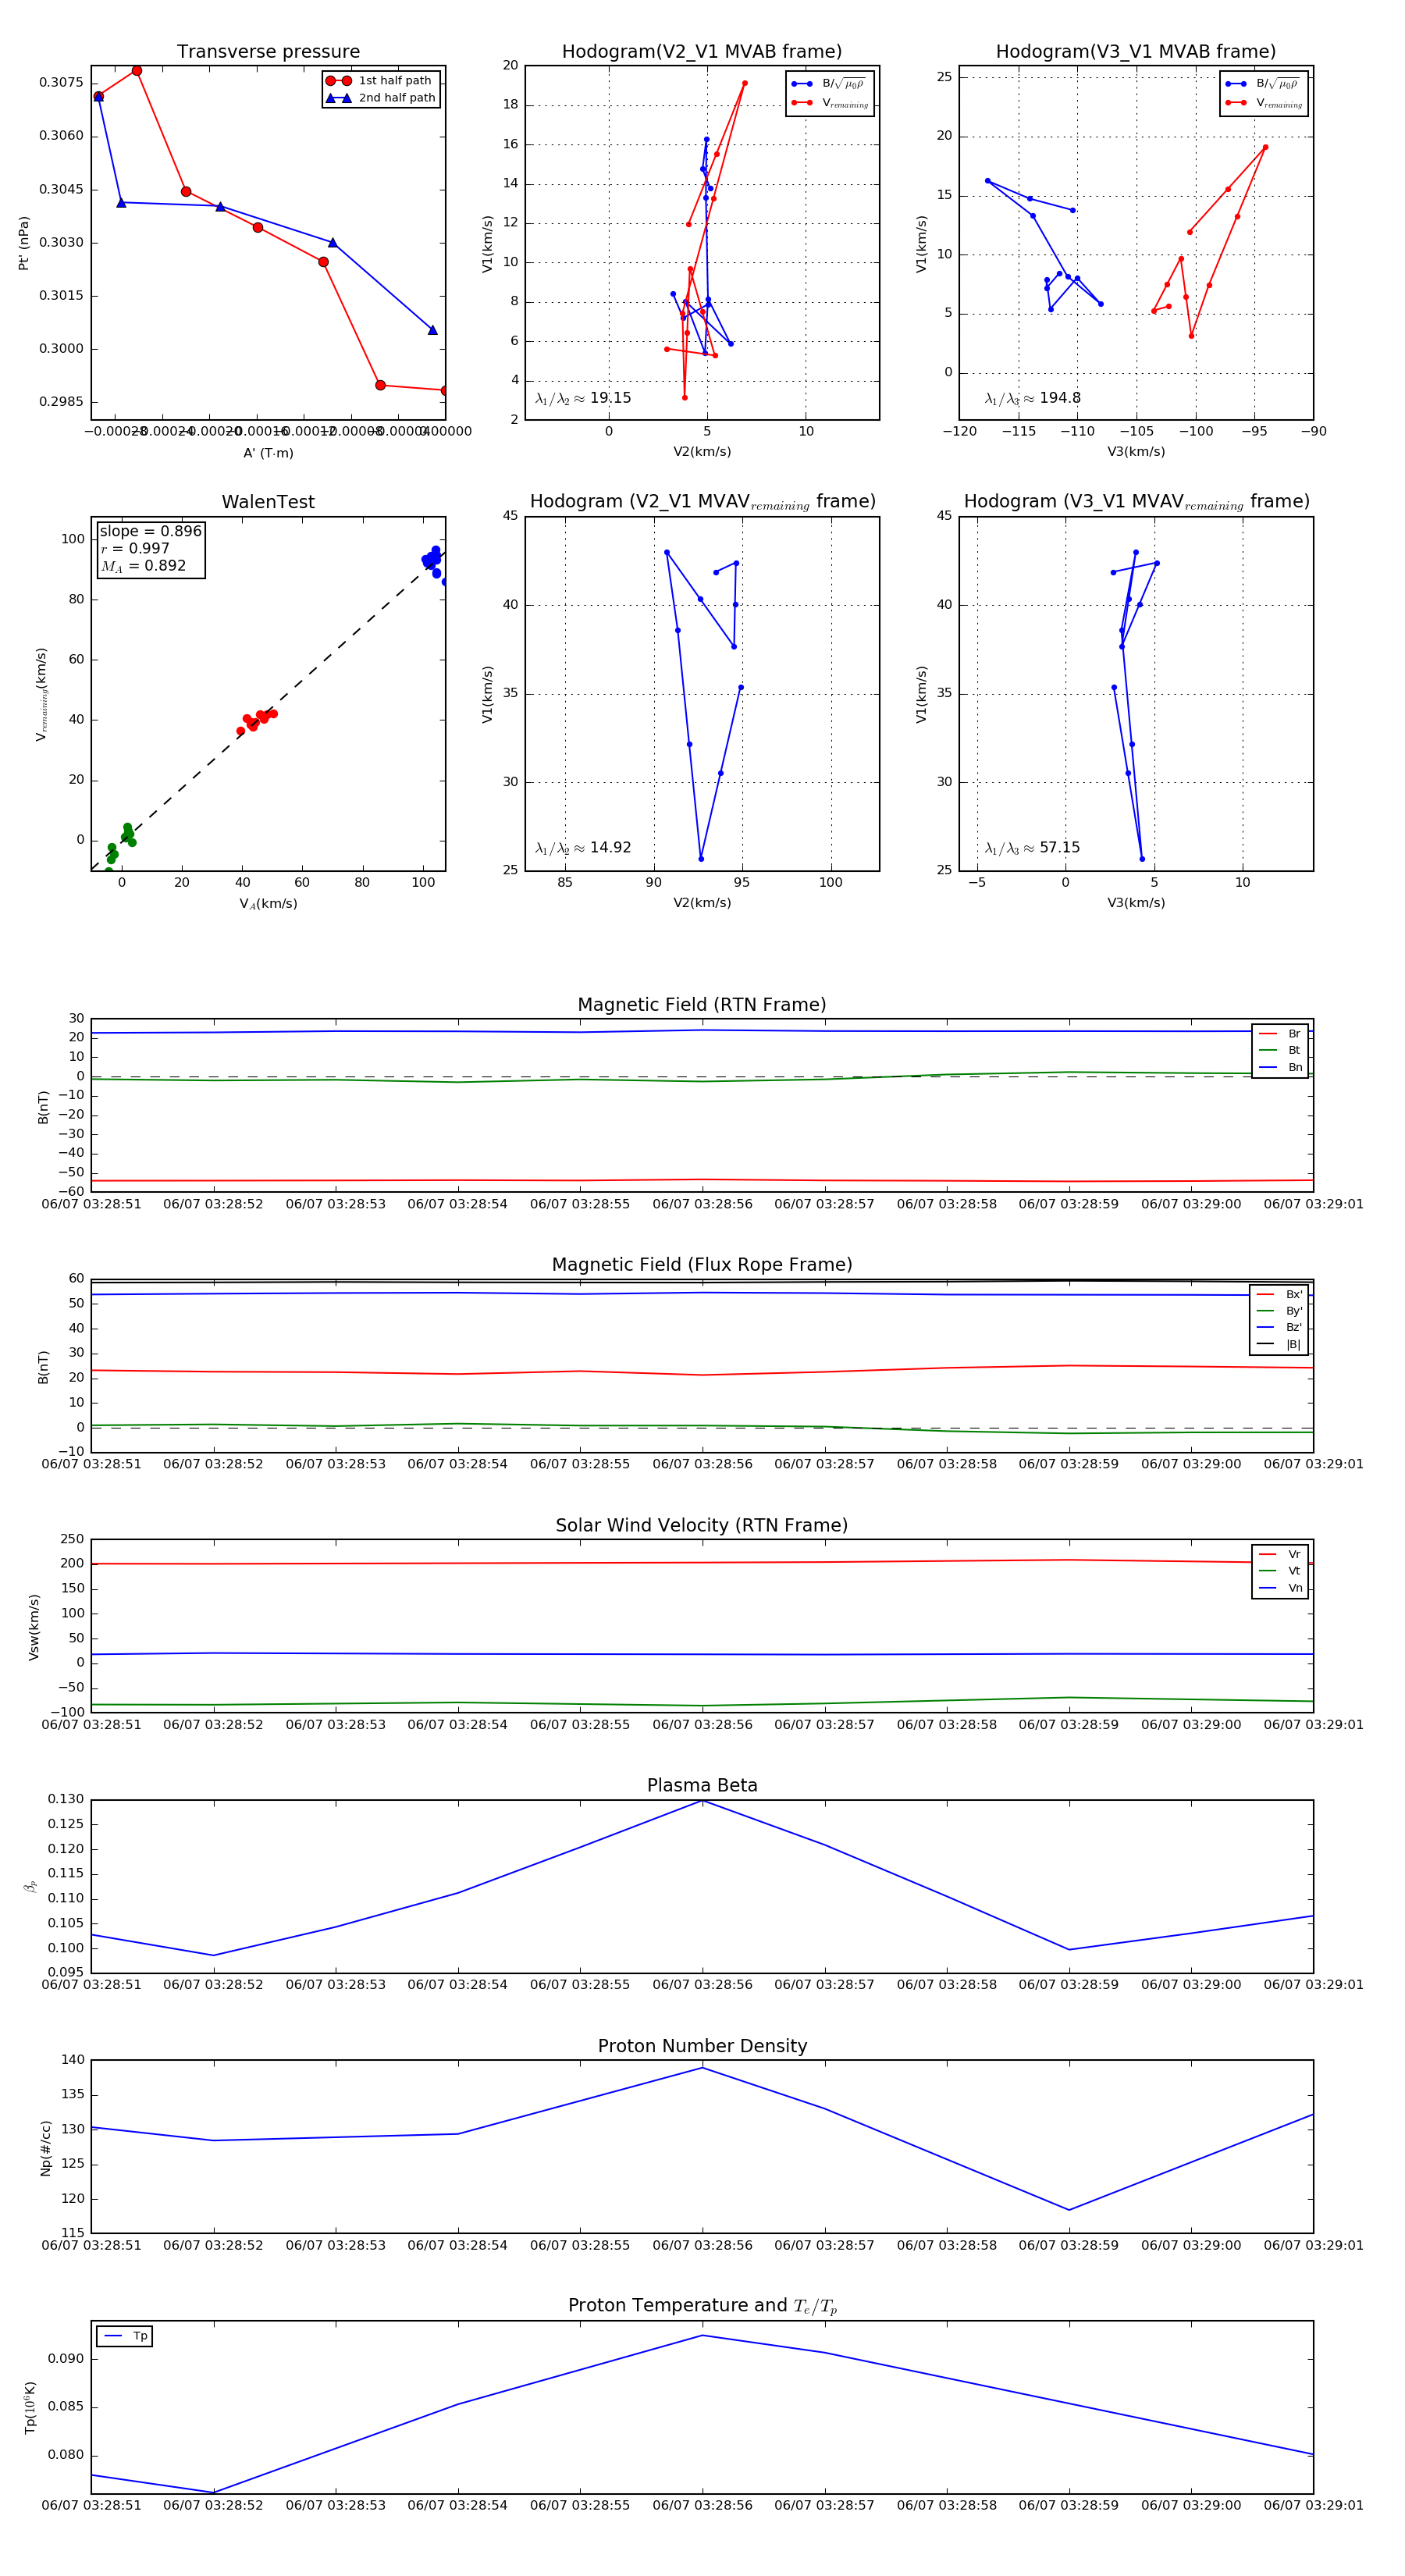
Task: Click the "A' (T·m)" x-axis label
Action: tap(268, 453)
